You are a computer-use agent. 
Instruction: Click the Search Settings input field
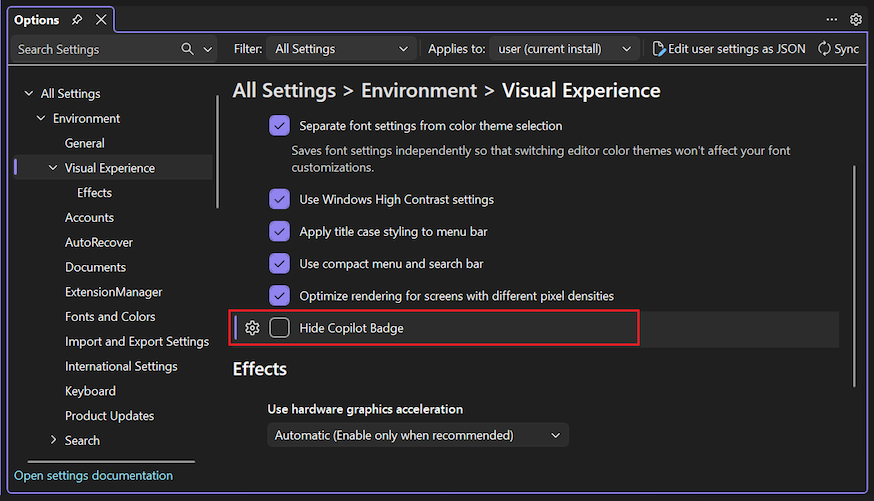pos(95,49)
